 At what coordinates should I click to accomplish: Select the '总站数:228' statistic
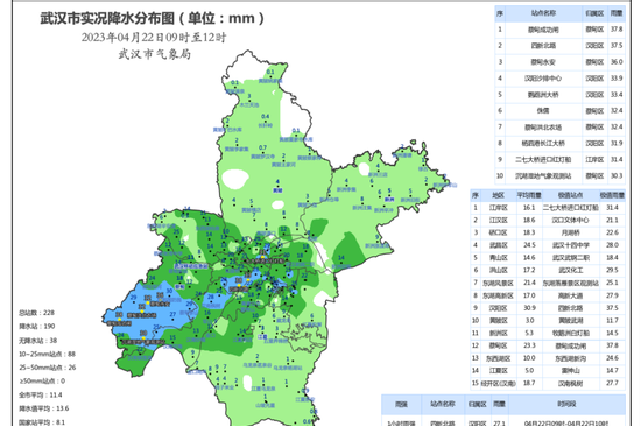pyautogui.click(x=37, y=313)
